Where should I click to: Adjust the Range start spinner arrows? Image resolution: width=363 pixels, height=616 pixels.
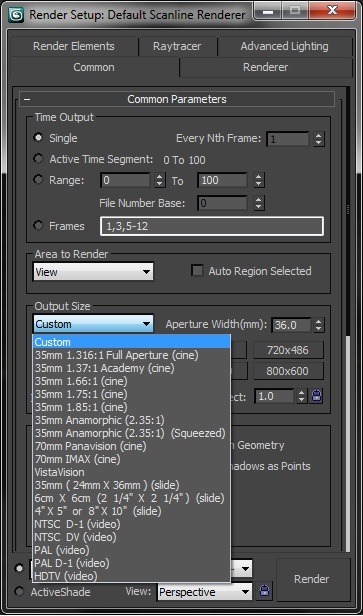(159, 180)
